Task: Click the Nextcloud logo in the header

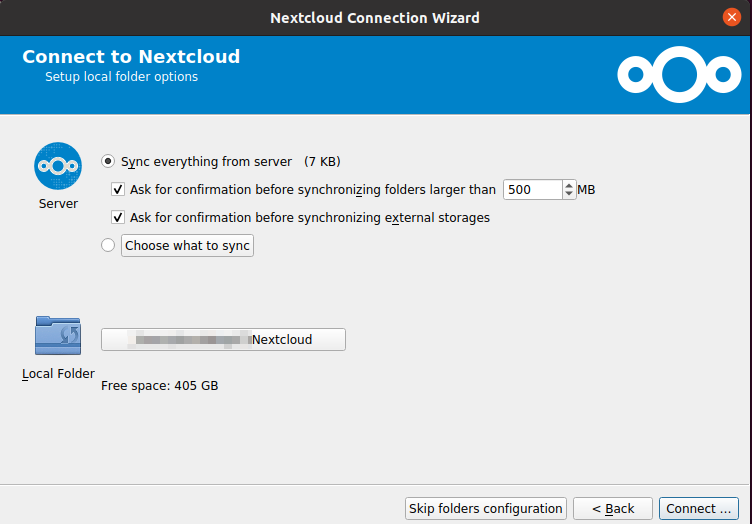Action: (x=677, y=74)
